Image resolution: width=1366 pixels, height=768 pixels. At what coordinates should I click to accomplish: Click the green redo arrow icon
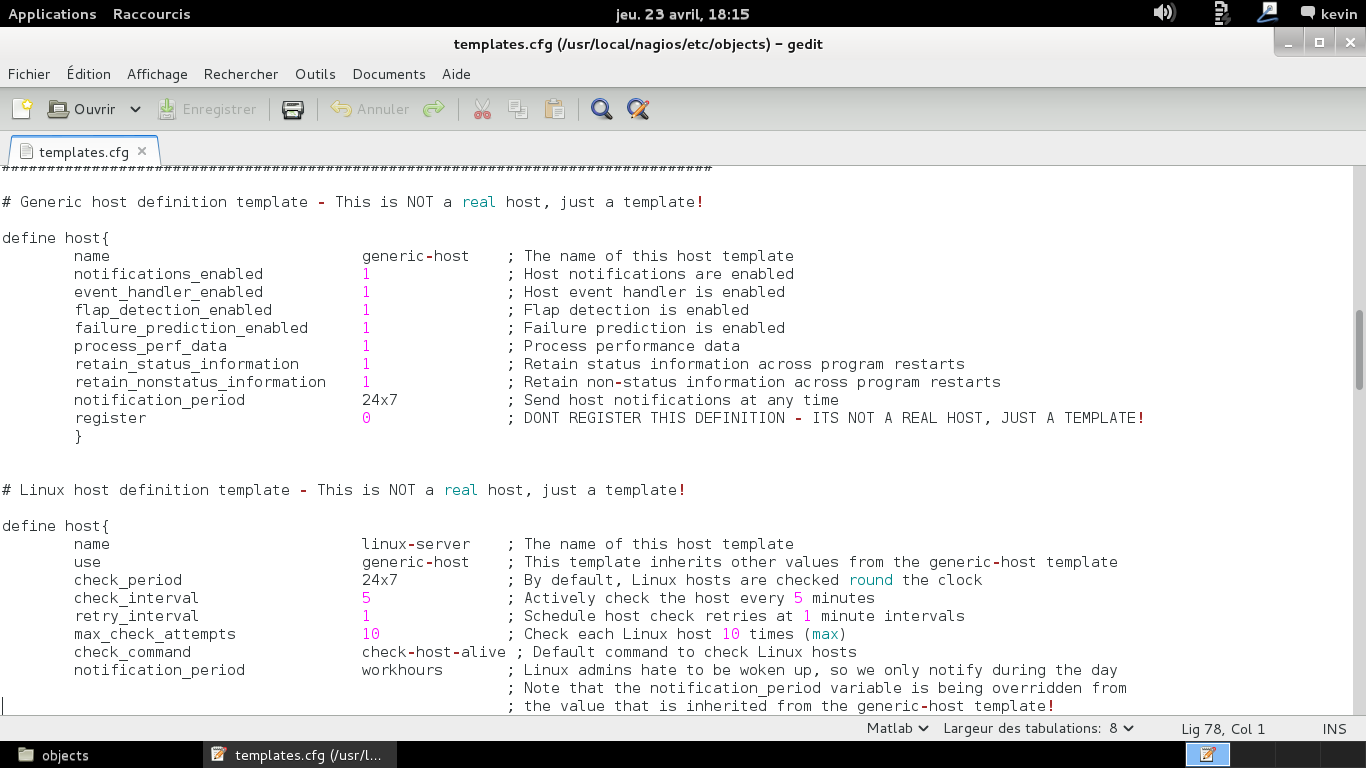[433, 109]
